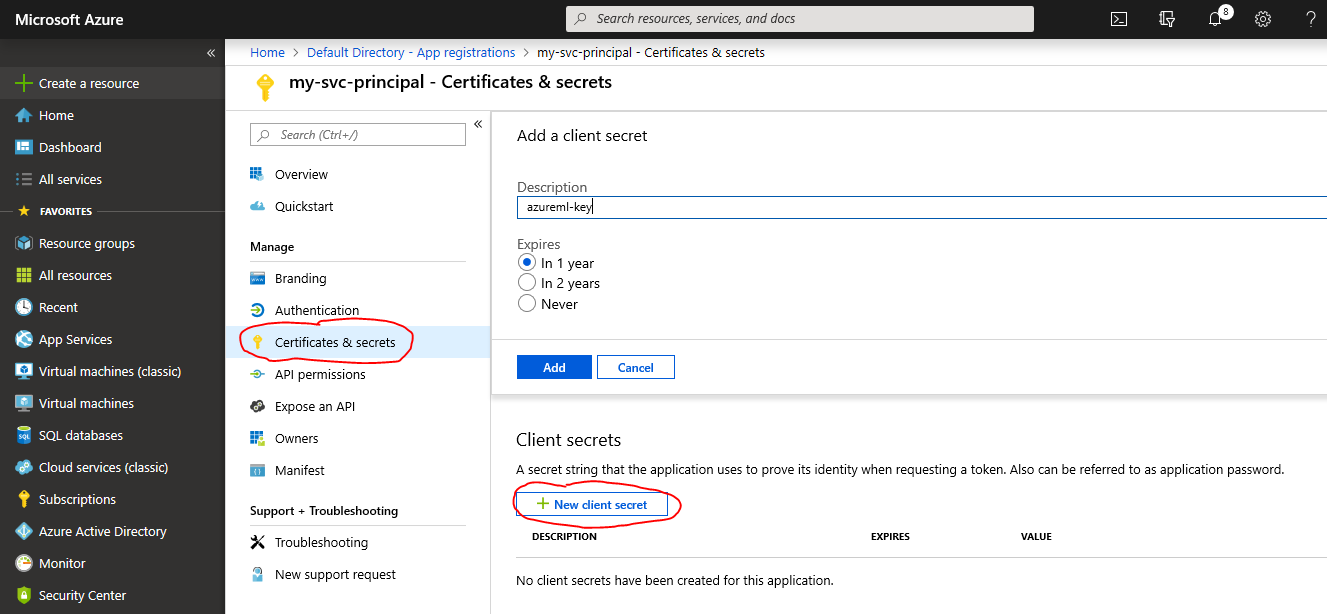Click the Azure Active Directory icon
This screenshot has height=614, width=1327.
24,531
